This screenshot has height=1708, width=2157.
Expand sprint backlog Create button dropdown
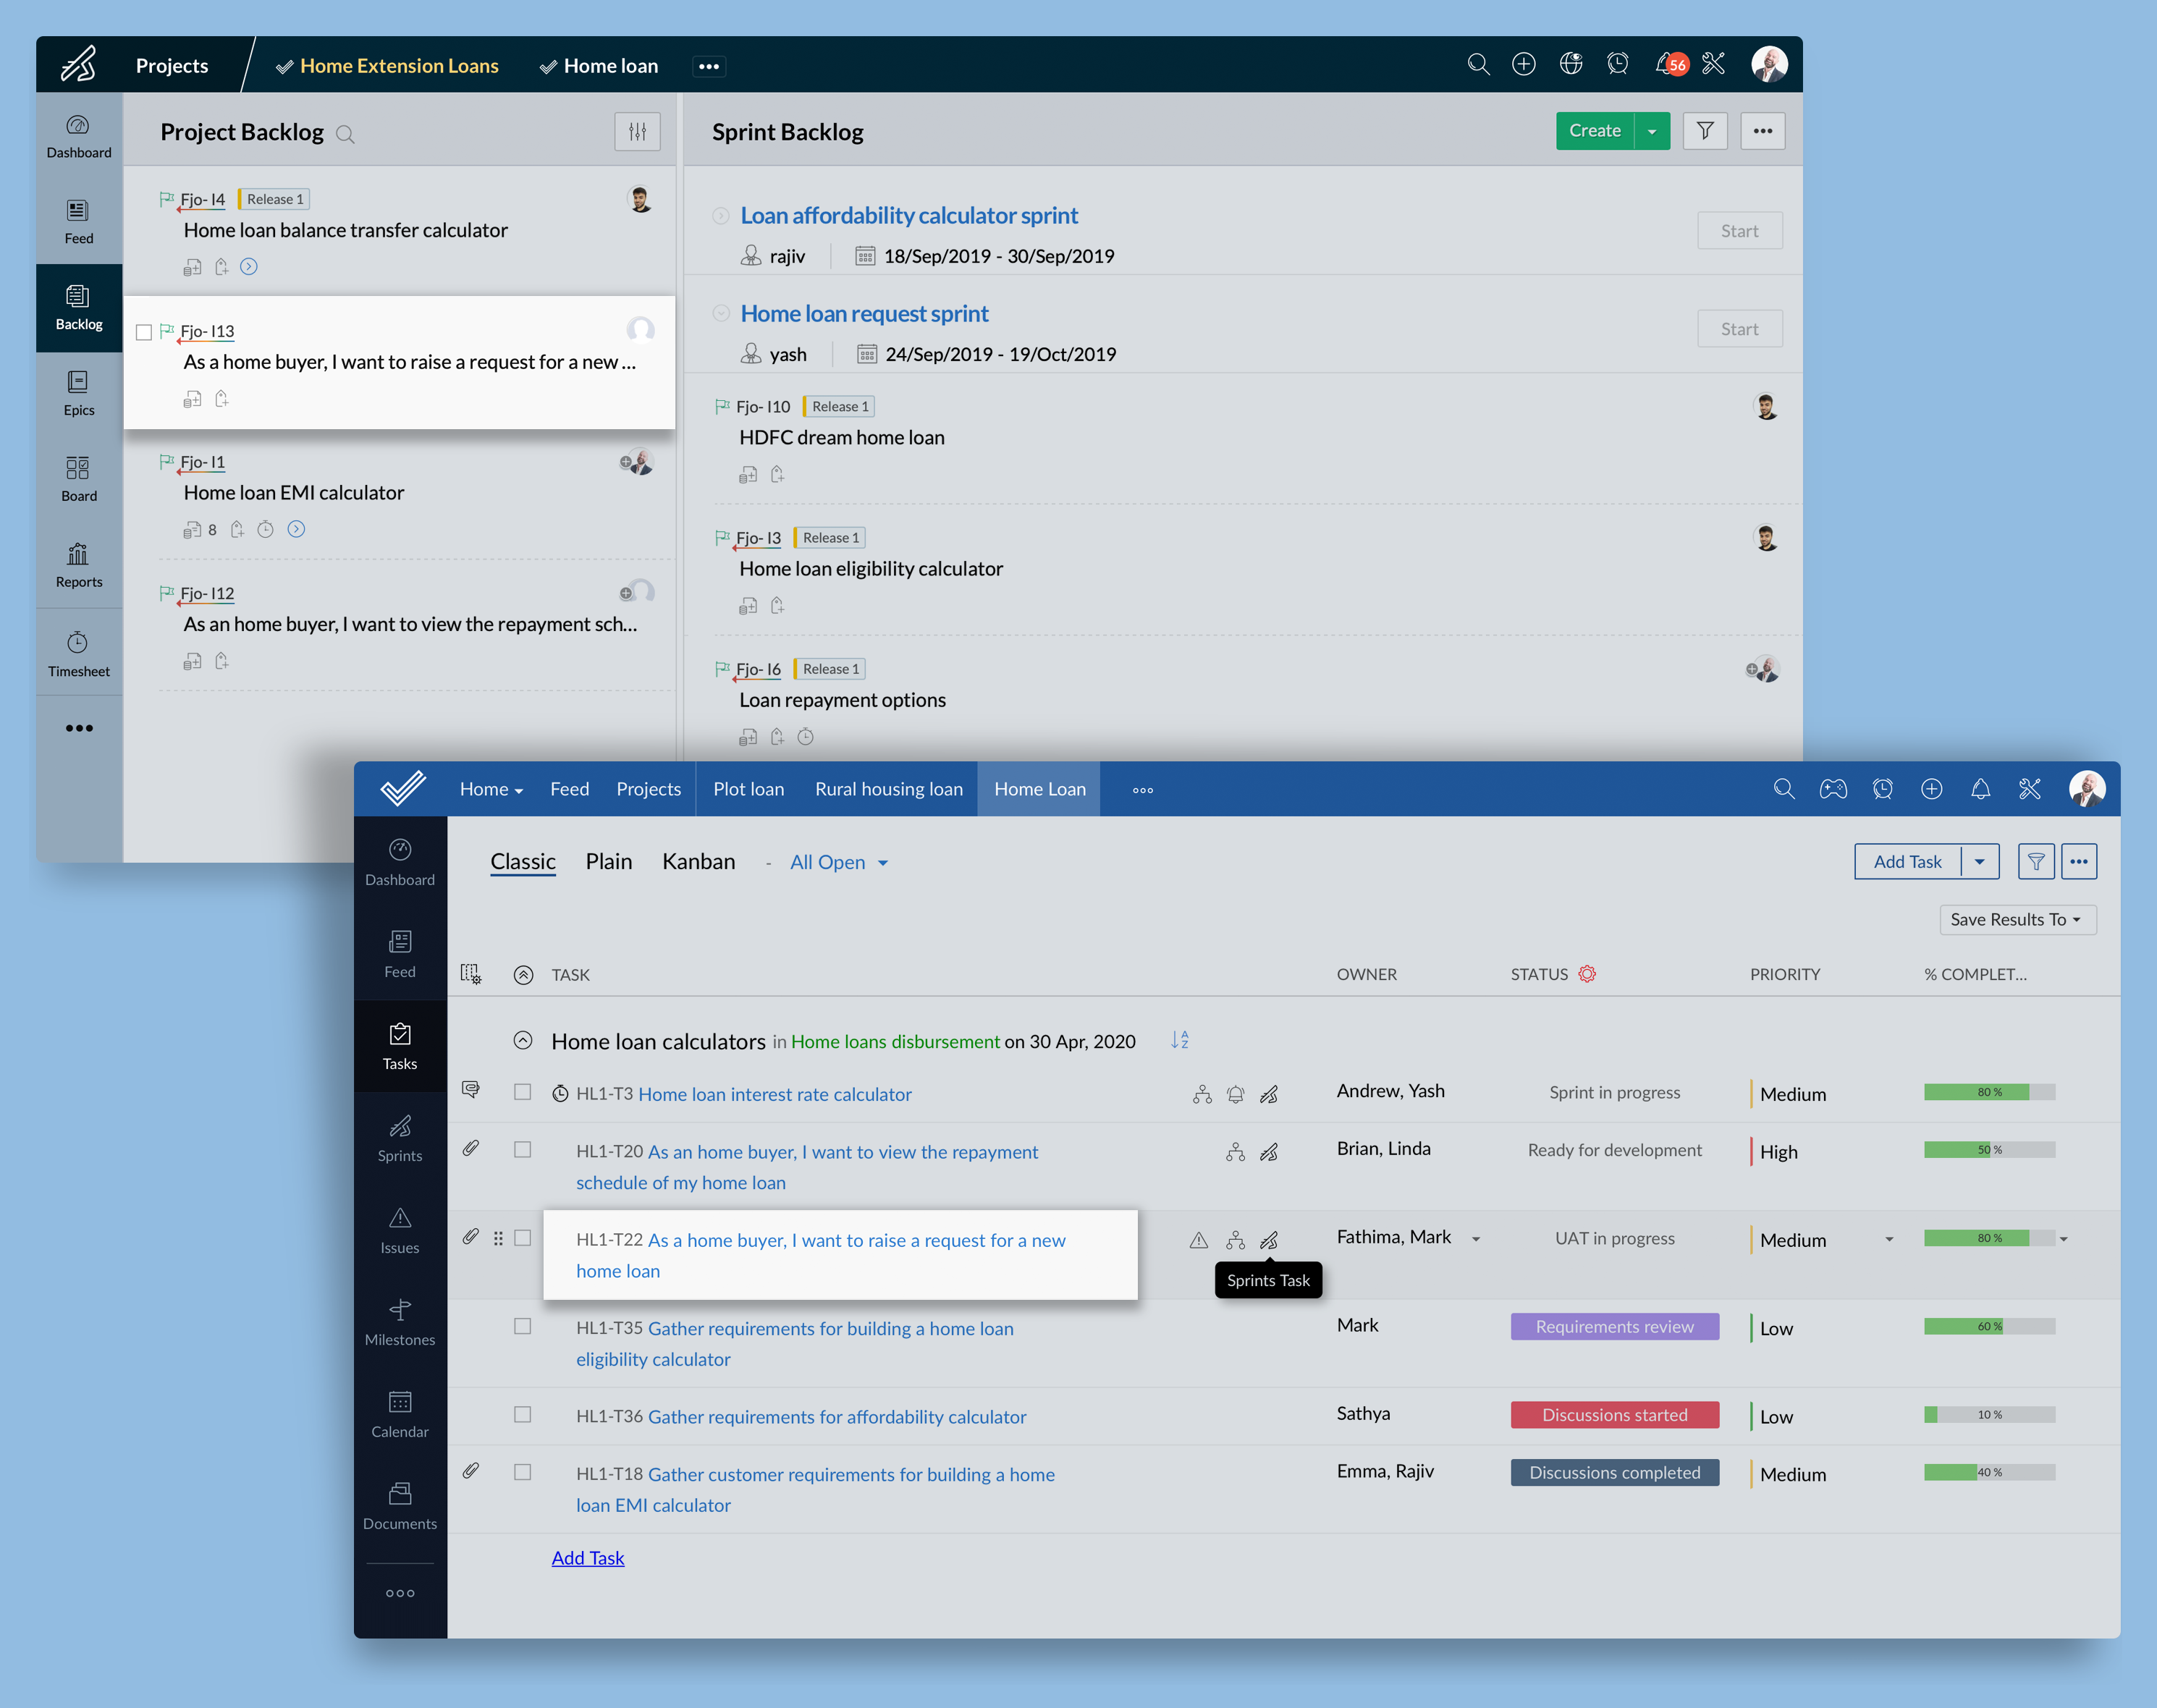[1652, 131]
